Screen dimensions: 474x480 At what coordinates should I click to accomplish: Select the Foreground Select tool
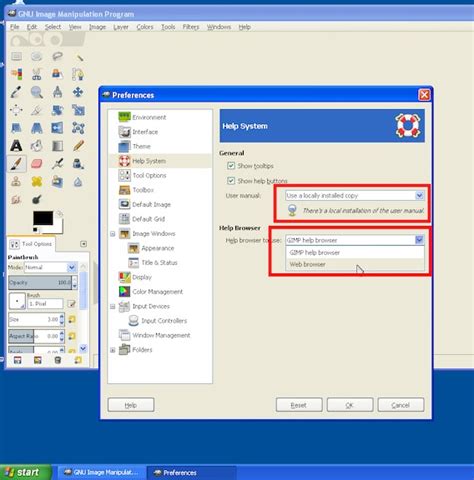(x=57, y=74)
